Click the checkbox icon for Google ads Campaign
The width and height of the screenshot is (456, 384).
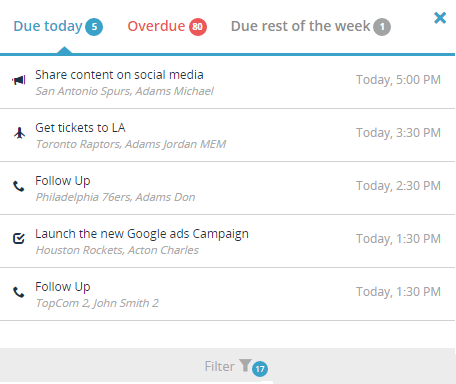point(19,238)
